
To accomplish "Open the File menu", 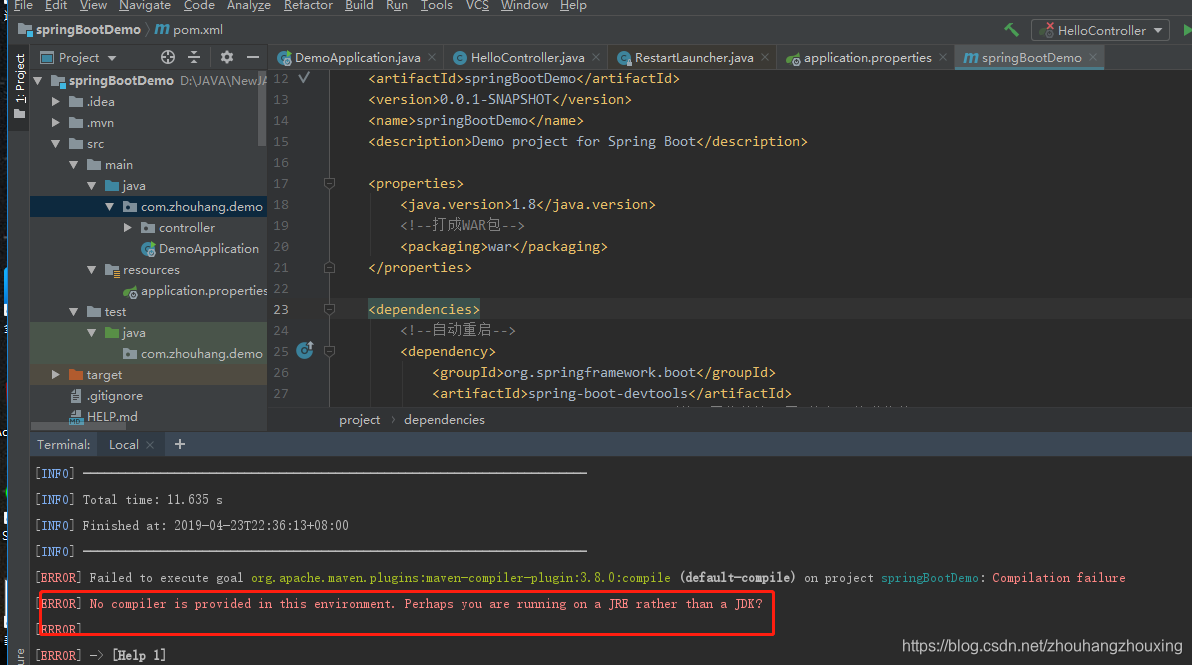I will click(24, 5).
